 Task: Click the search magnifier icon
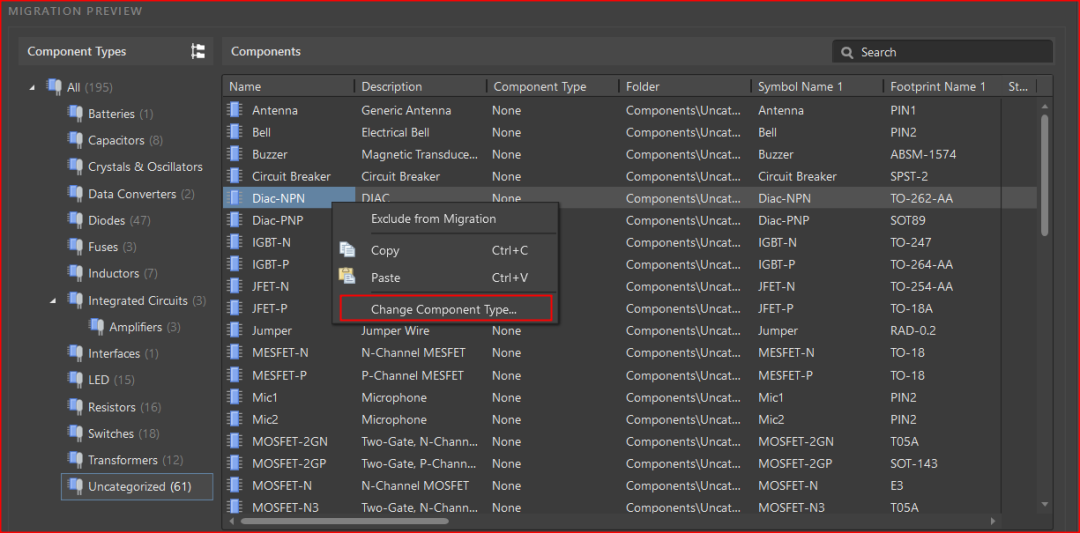tap(847, 52)
